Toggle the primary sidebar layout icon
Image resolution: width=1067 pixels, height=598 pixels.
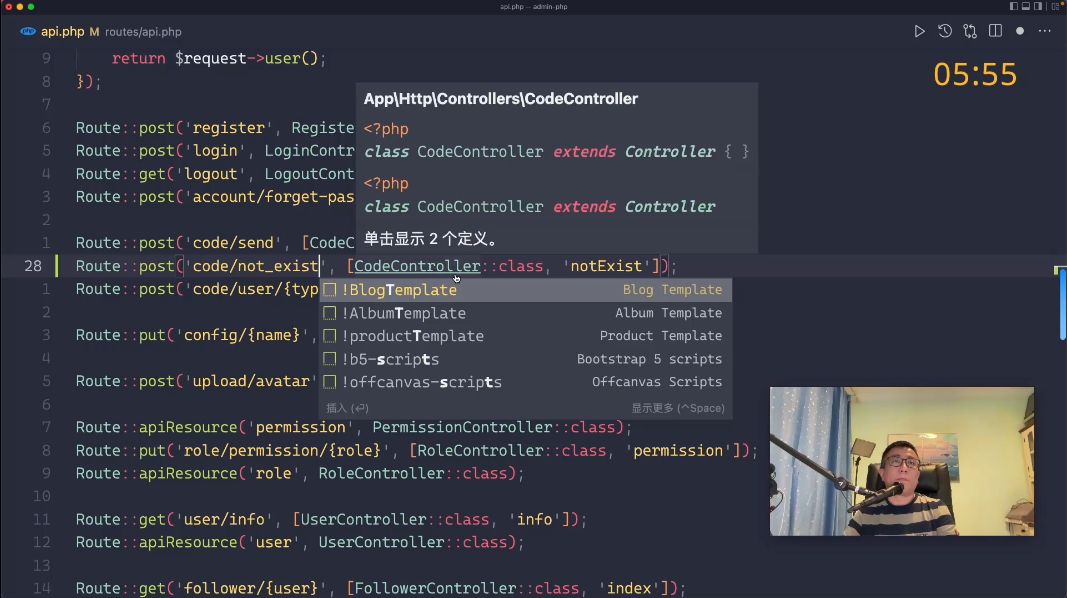(x=1014, y=6)
